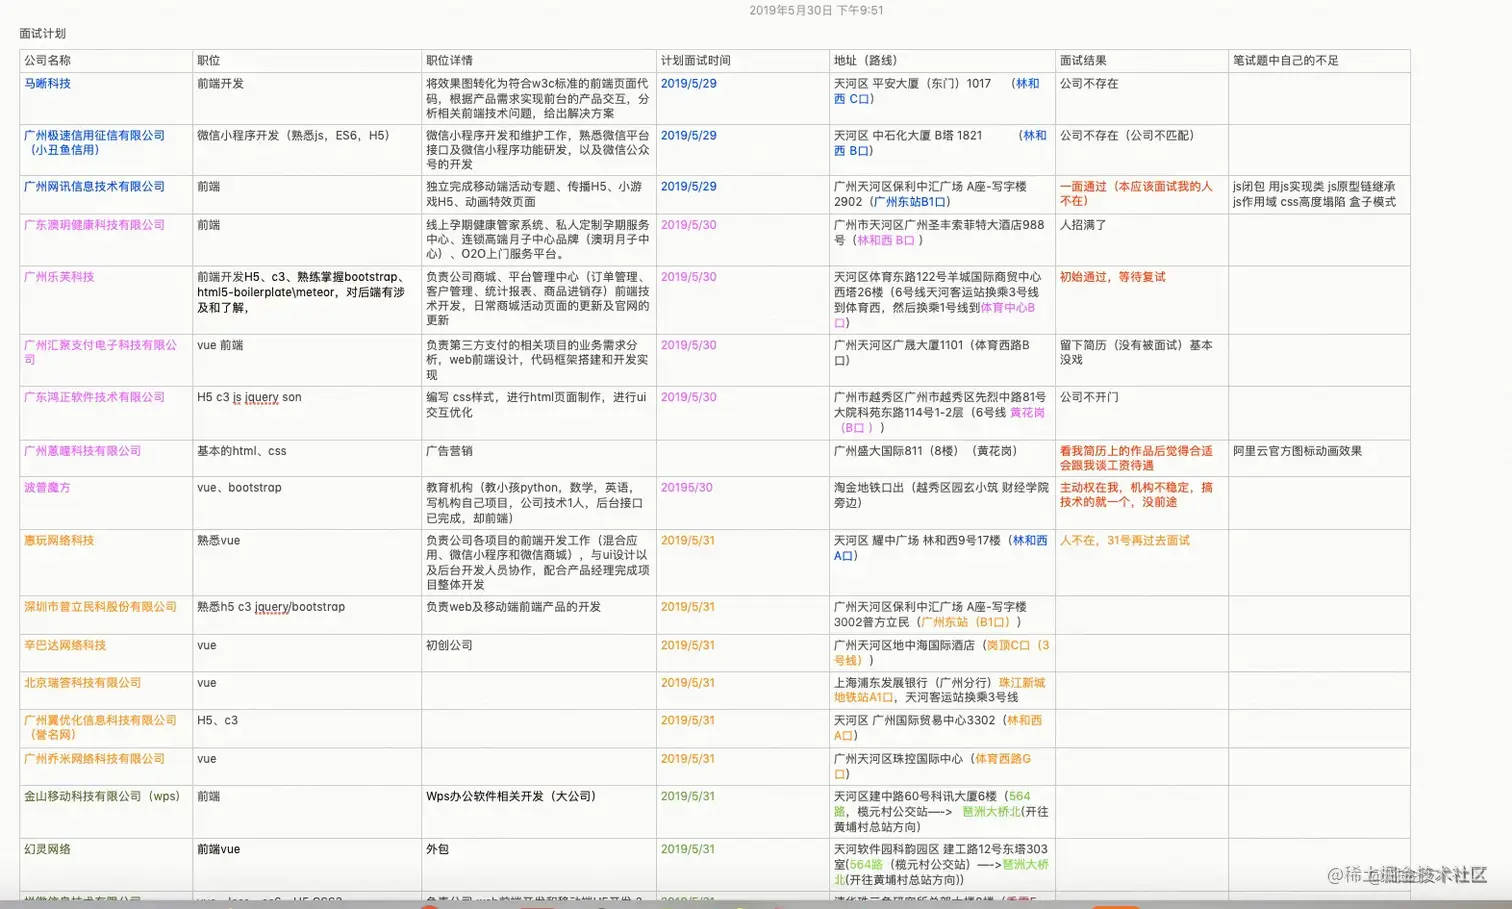Click the 深圳市普立民科股份有限公司 company name

[100, 607]
